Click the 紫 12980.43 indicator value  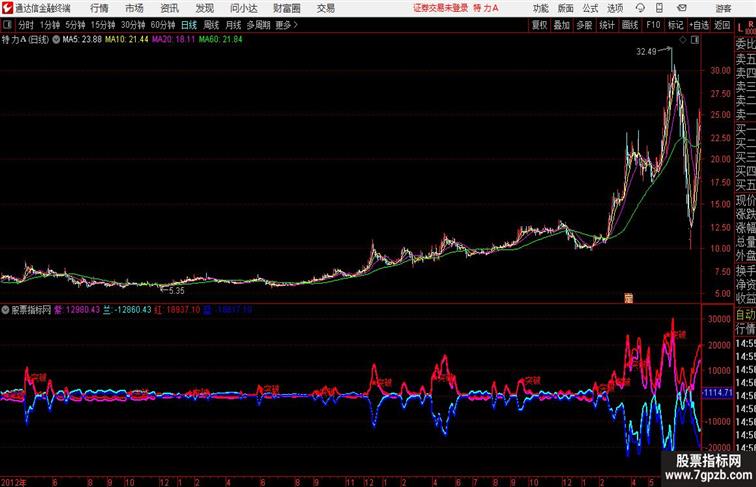tap(77, 310)
